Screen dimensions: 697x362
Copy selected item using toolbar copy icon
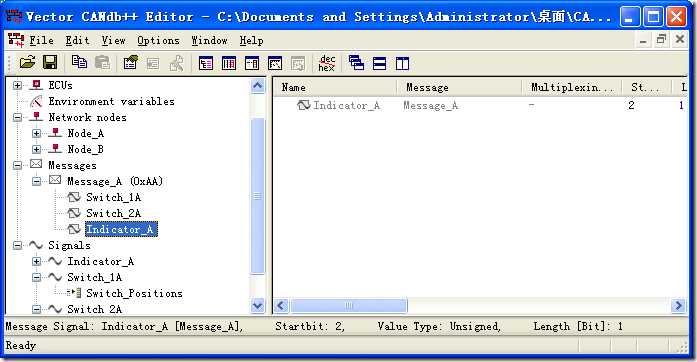click(x=80, y=62)
